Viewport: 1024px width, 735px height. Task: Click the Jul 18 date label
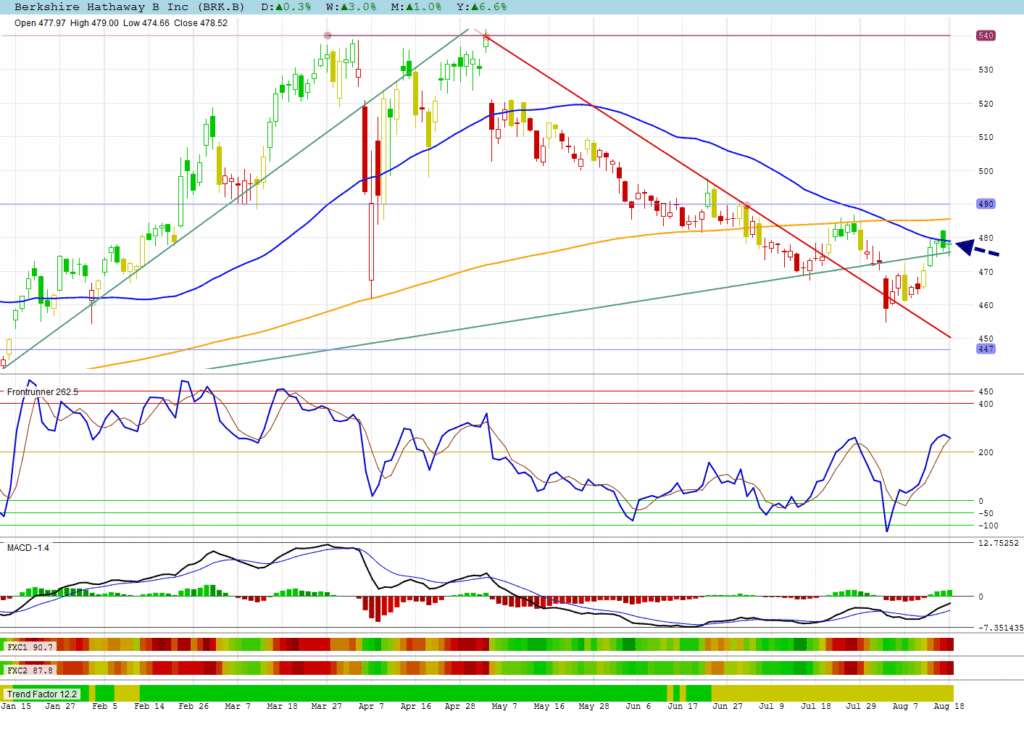(816, 706)
